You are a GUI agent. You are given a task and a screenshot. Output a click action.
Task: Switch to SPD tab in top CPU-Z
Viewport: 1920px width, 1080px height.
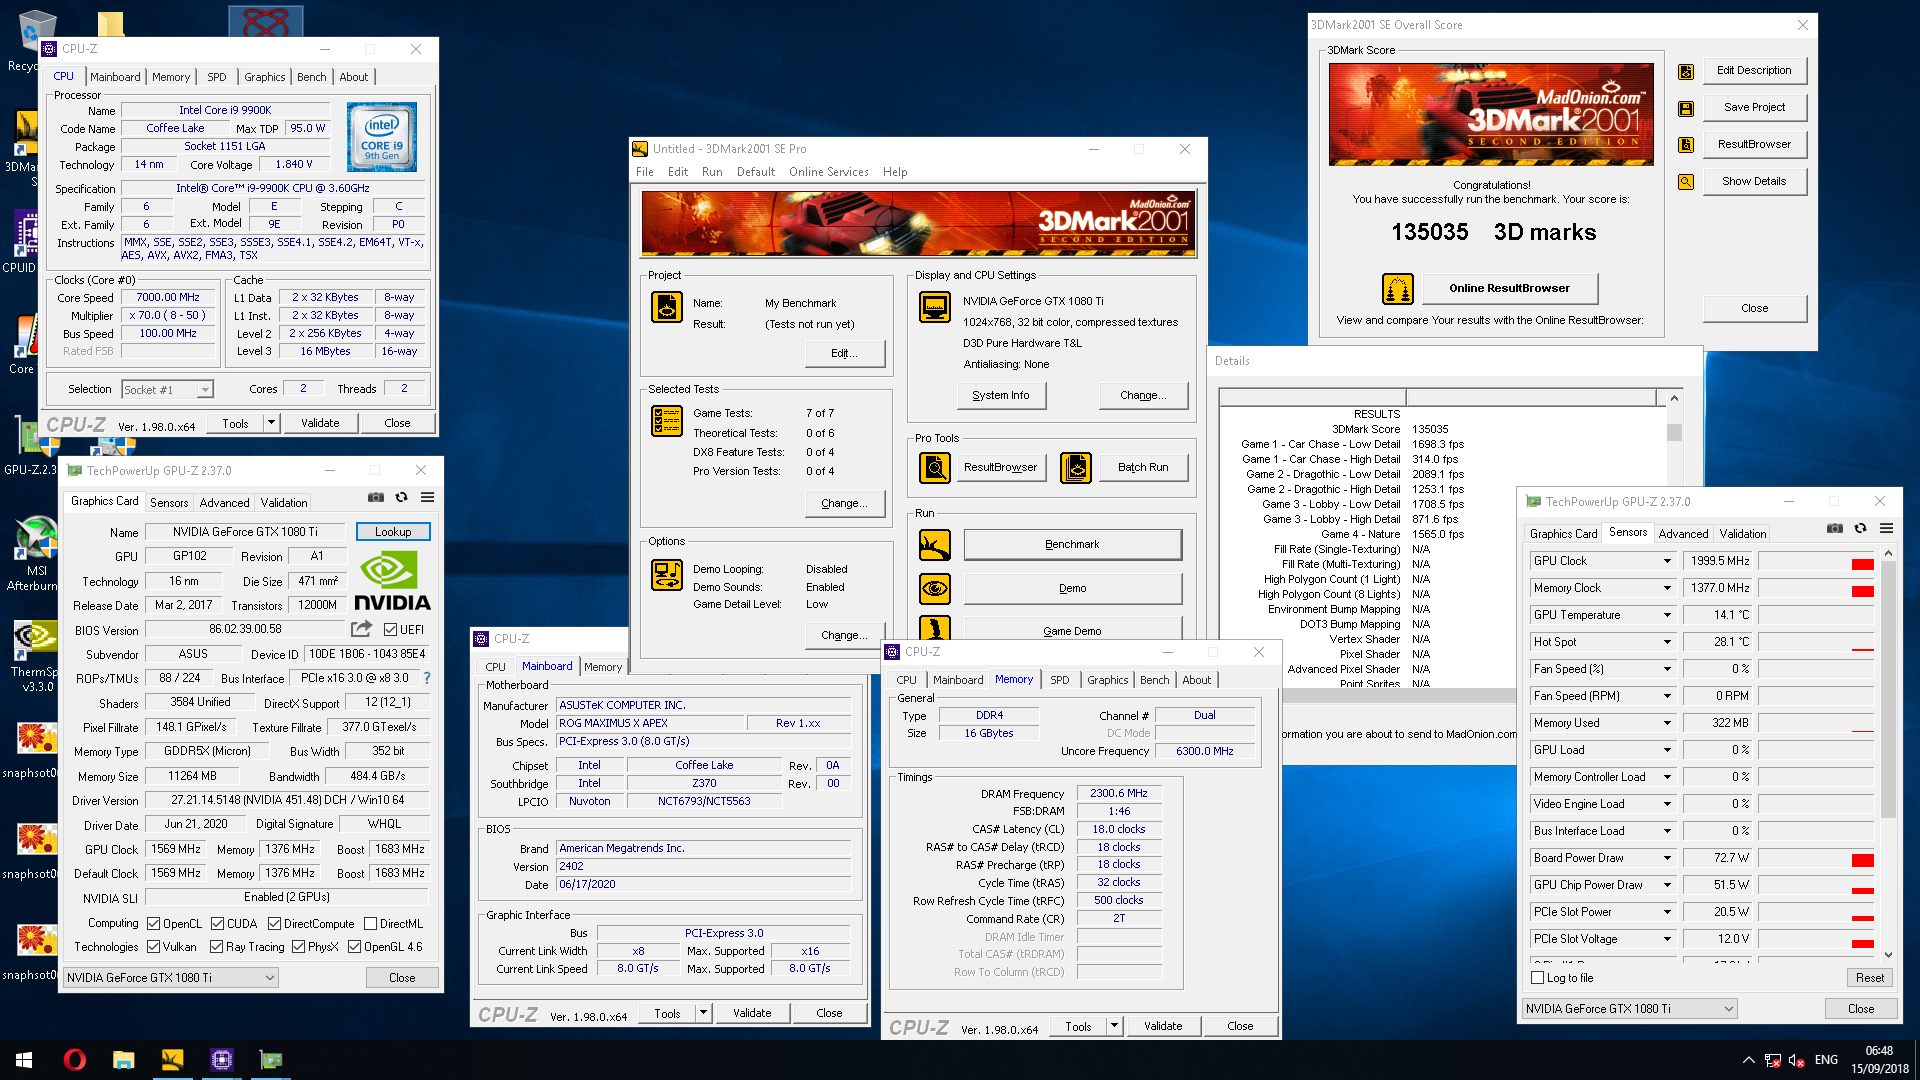click(217, 77)
